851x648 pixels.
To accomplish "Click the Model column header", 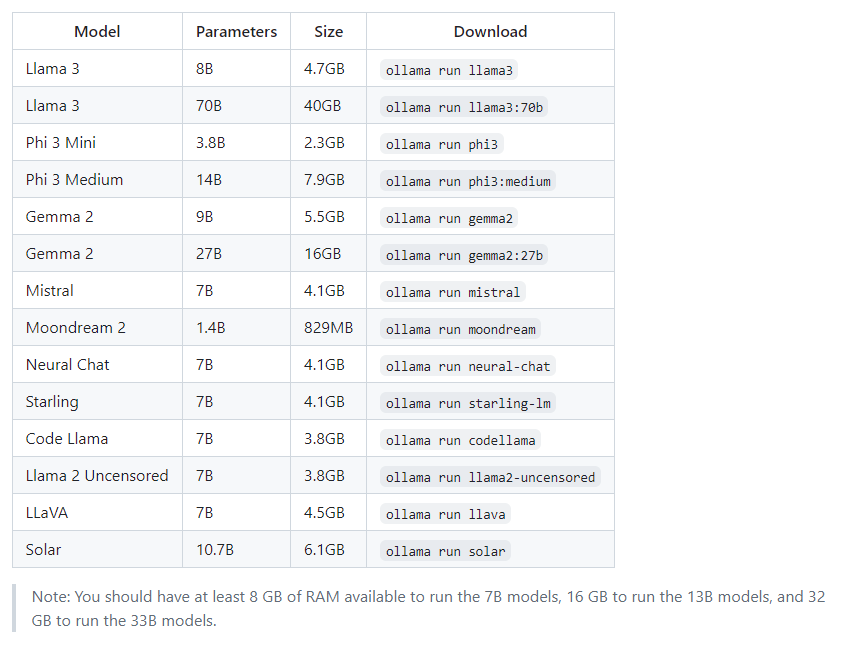I will click(97, 31).
